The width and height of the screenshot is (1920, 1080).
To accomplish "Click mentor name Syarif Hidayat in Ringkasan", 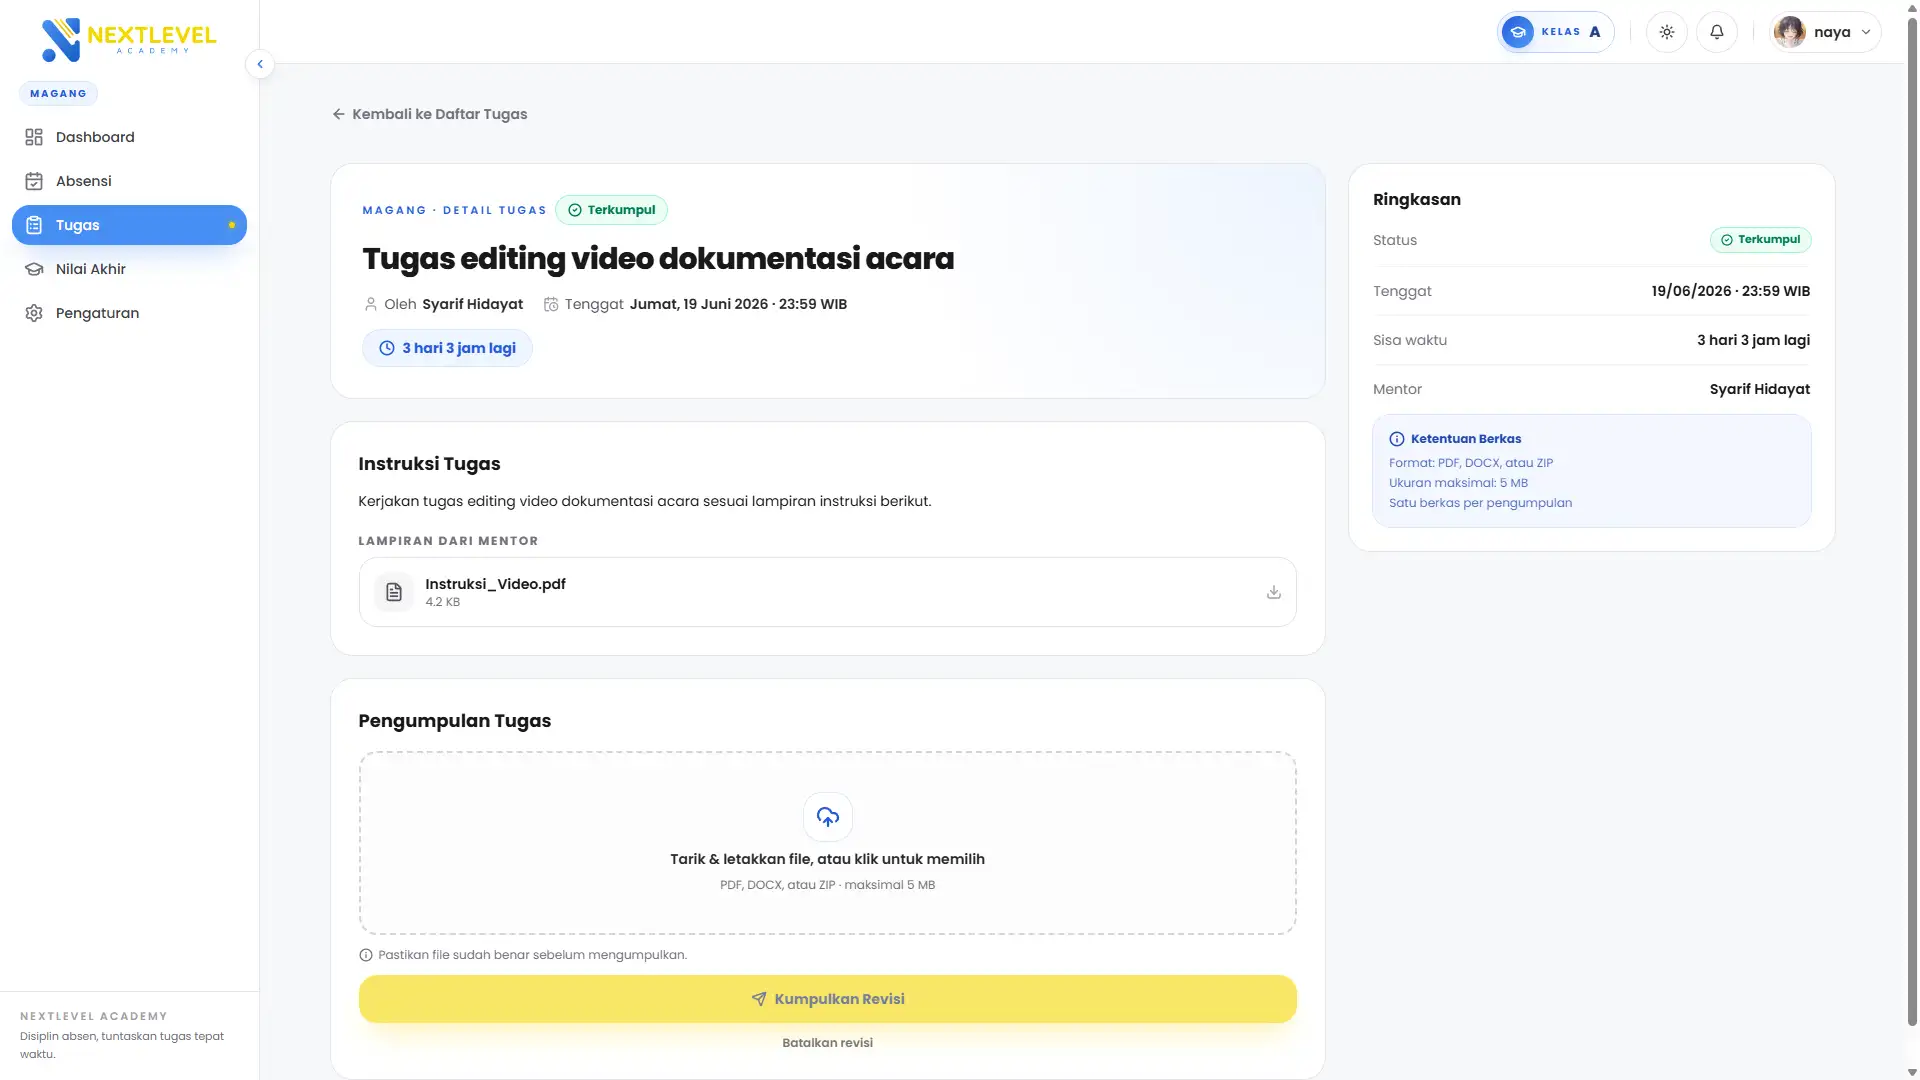I will coord(1759,389).
